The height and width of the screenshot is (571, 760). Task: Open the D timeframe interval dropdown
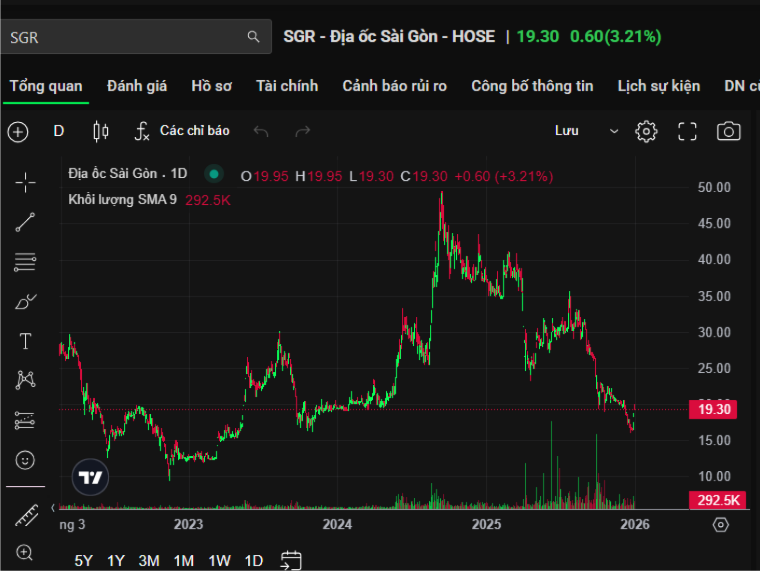59,131
